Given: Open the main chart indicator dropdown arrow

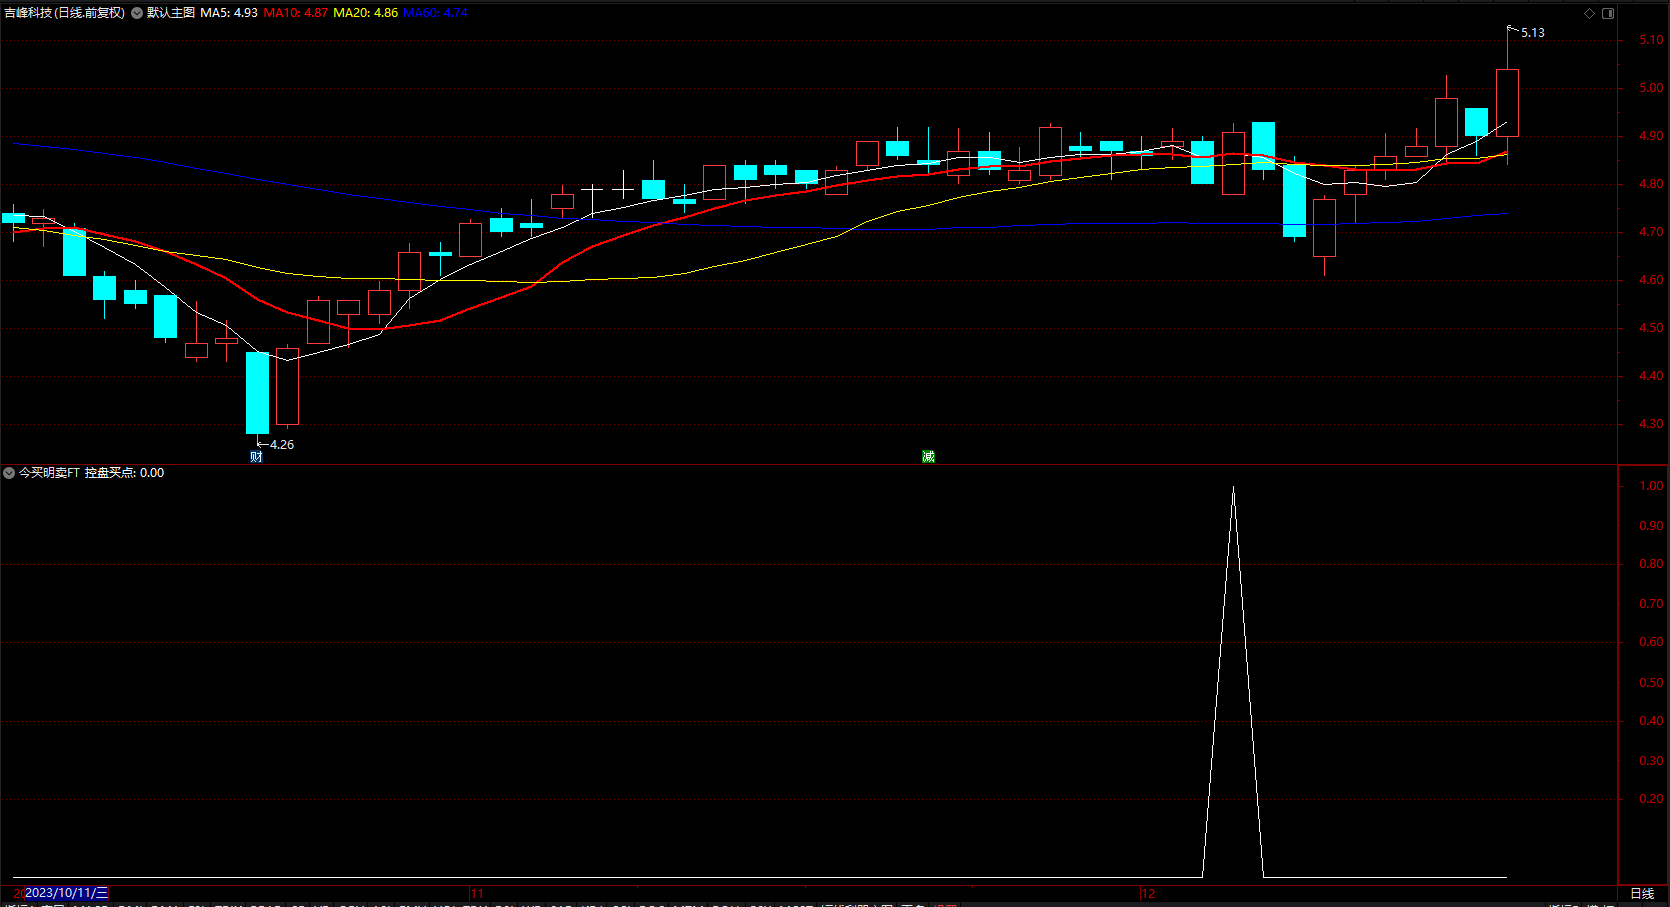Looking at the screenshot, I should click(x=137, y=13).
